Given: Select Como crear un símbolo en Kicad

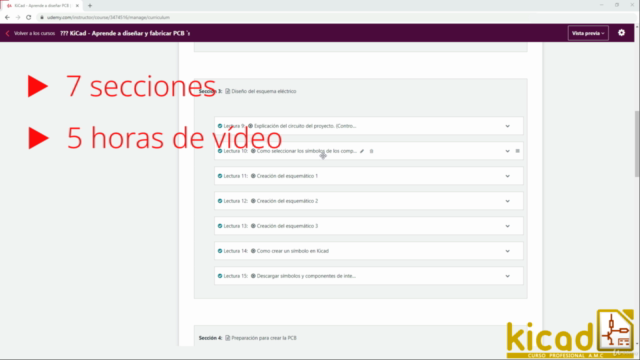Looking at the screenshot, I should [x=293, y=251].
